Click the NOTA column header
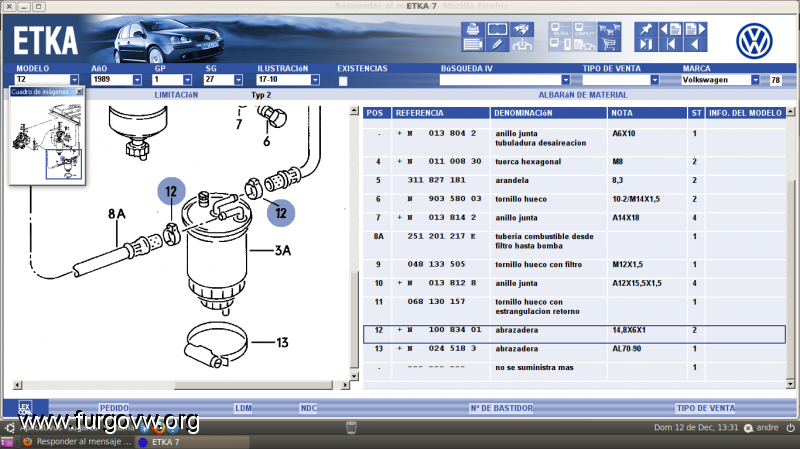The width and height of the screenshot is (800, 449). click(647, 113)
